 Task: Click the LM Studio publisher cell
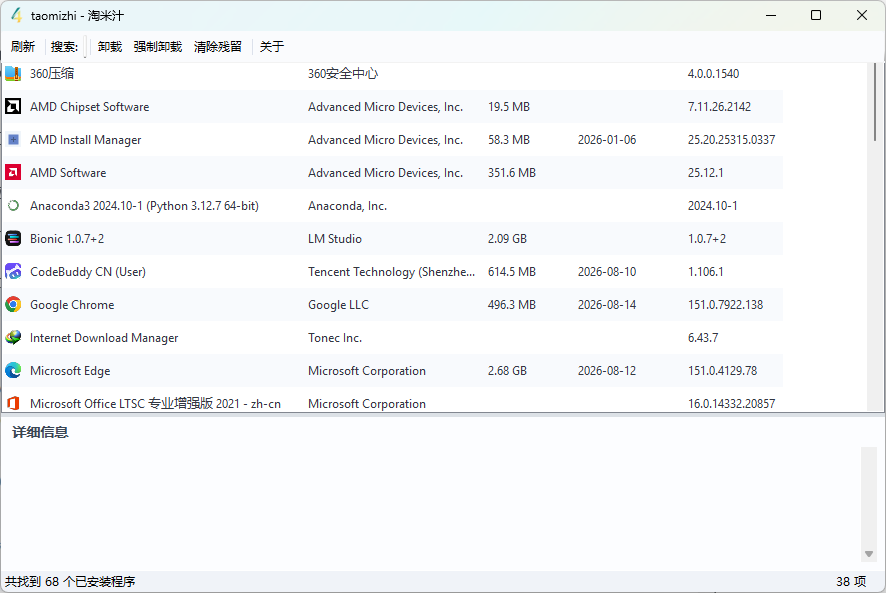point(335,239)
